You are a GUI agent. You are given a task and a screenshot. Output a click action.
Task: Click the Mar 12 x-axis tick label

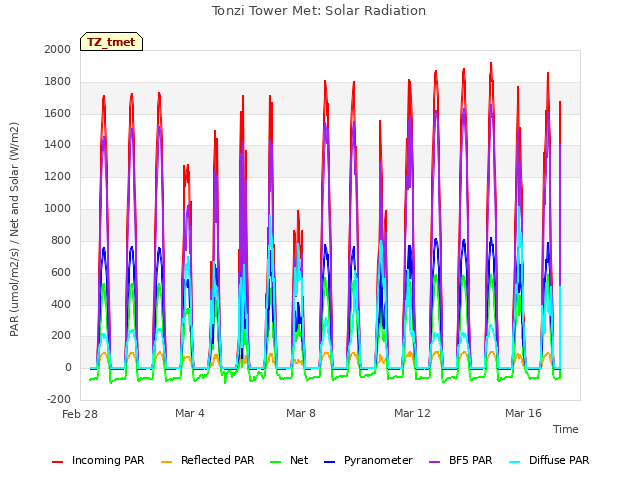(x=412, y=413)
